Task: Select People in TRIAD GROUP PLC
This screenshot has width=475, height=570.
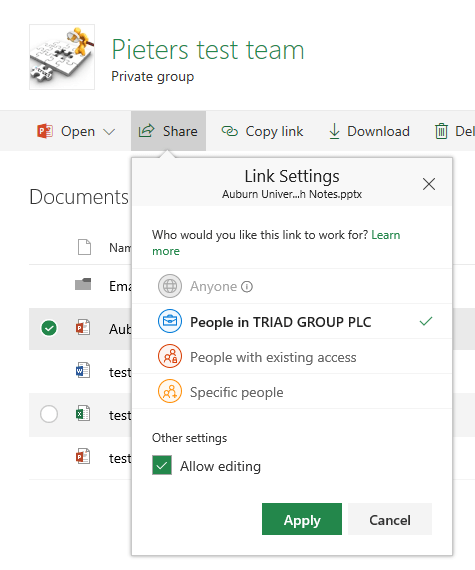Action: (x=292, y=322)
